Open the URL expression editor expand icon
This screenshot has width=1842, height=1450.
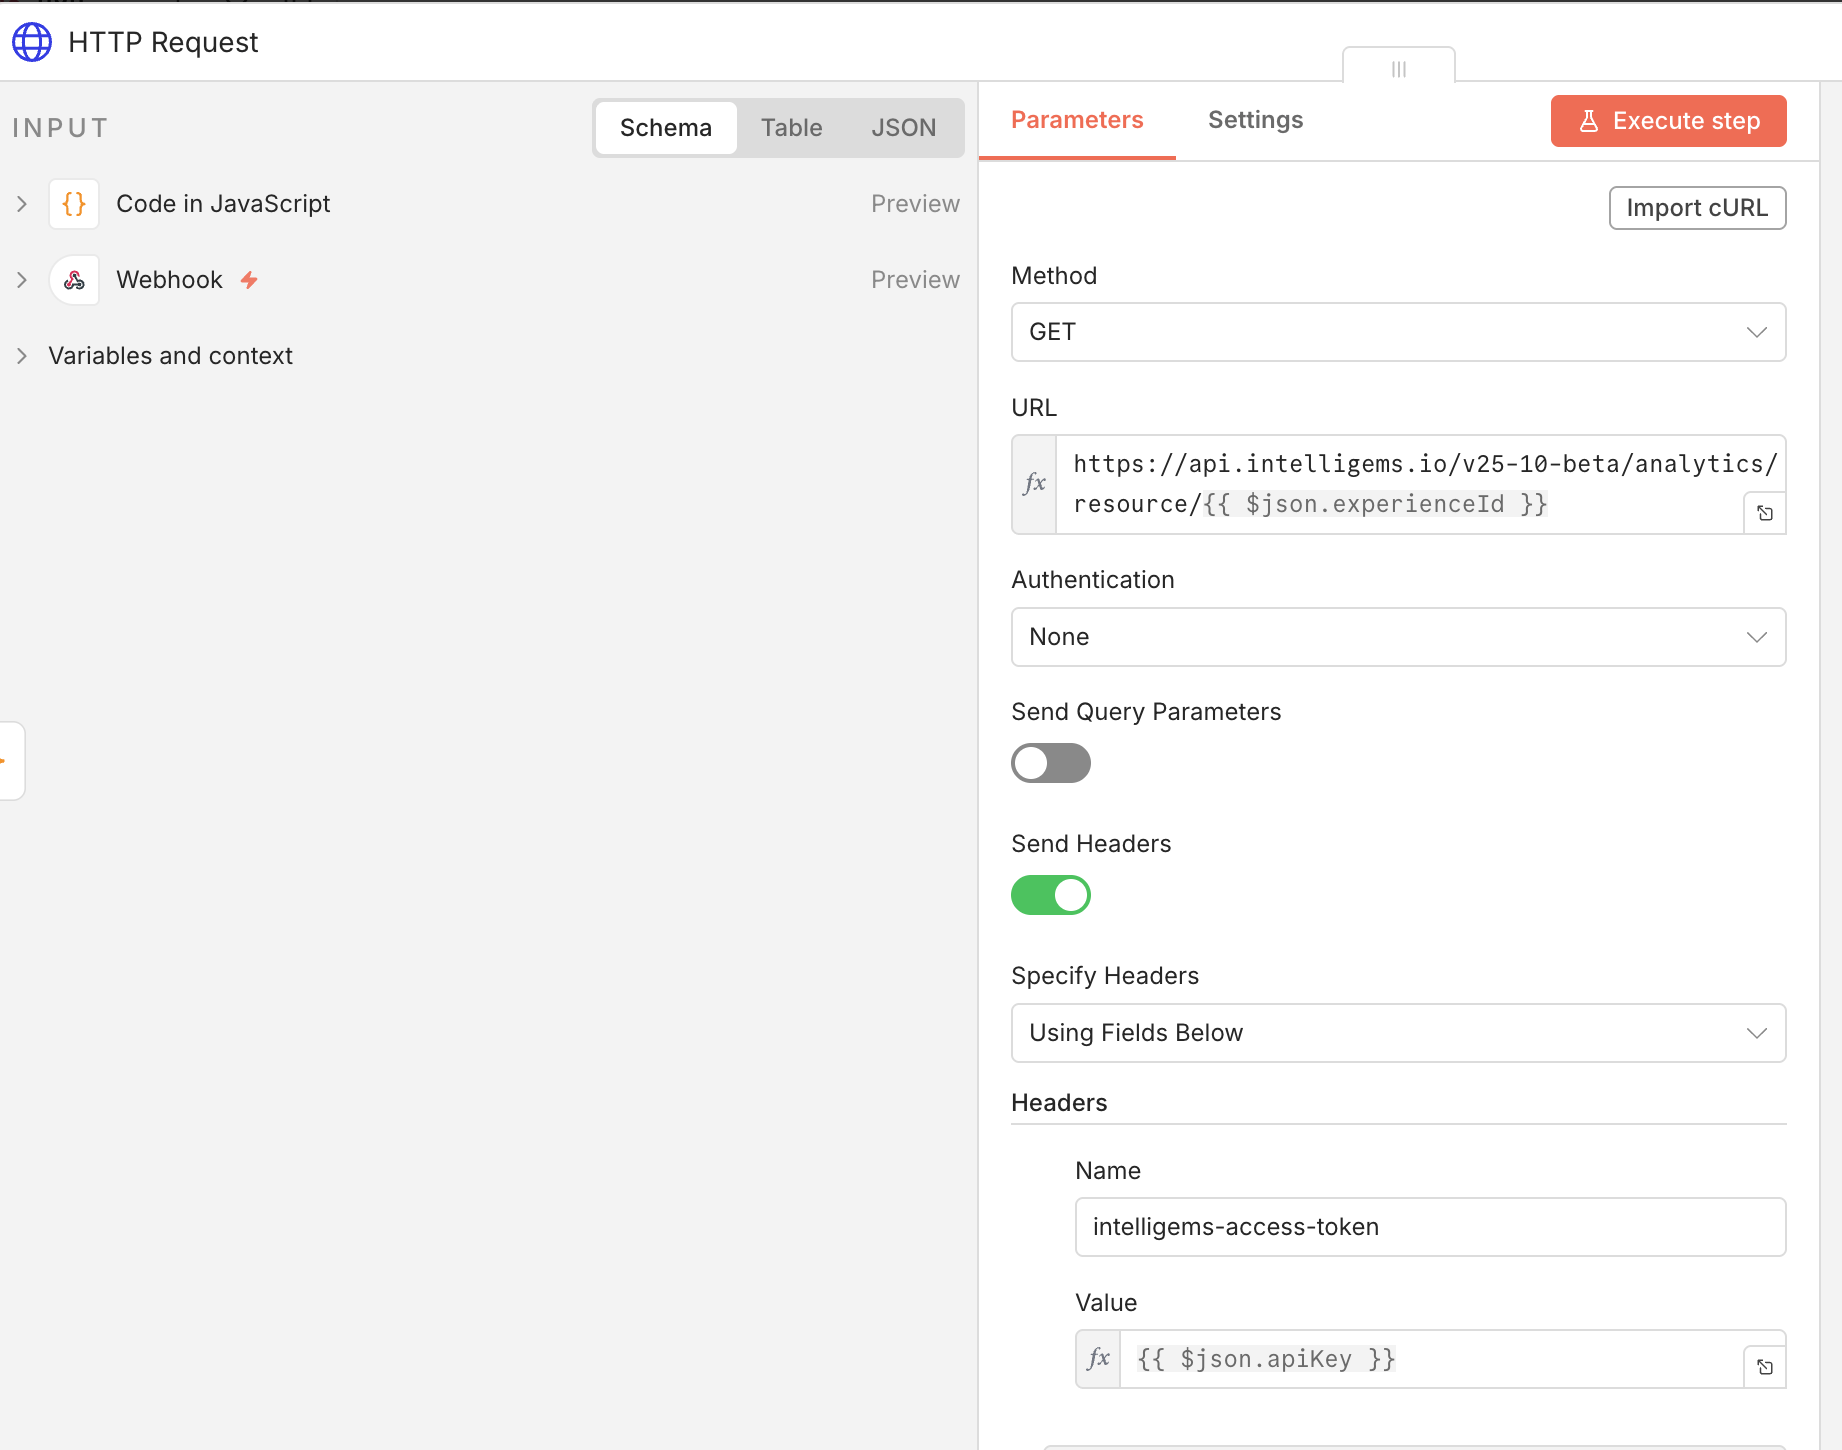pyautogui.click(x=1765, y=513)
